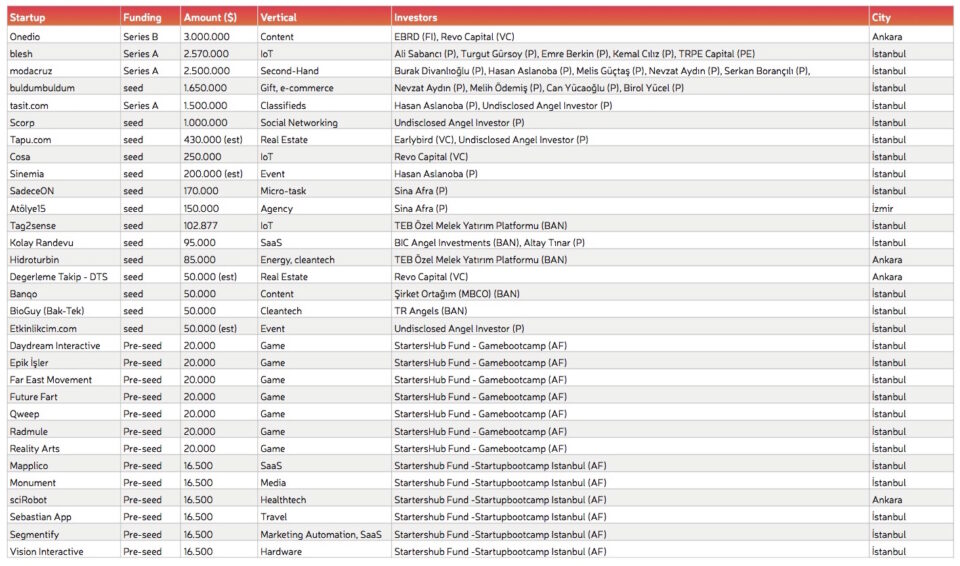Click the 2.570.000 amount cell
The image size is (960, 566).
click(x=219, y=54)
